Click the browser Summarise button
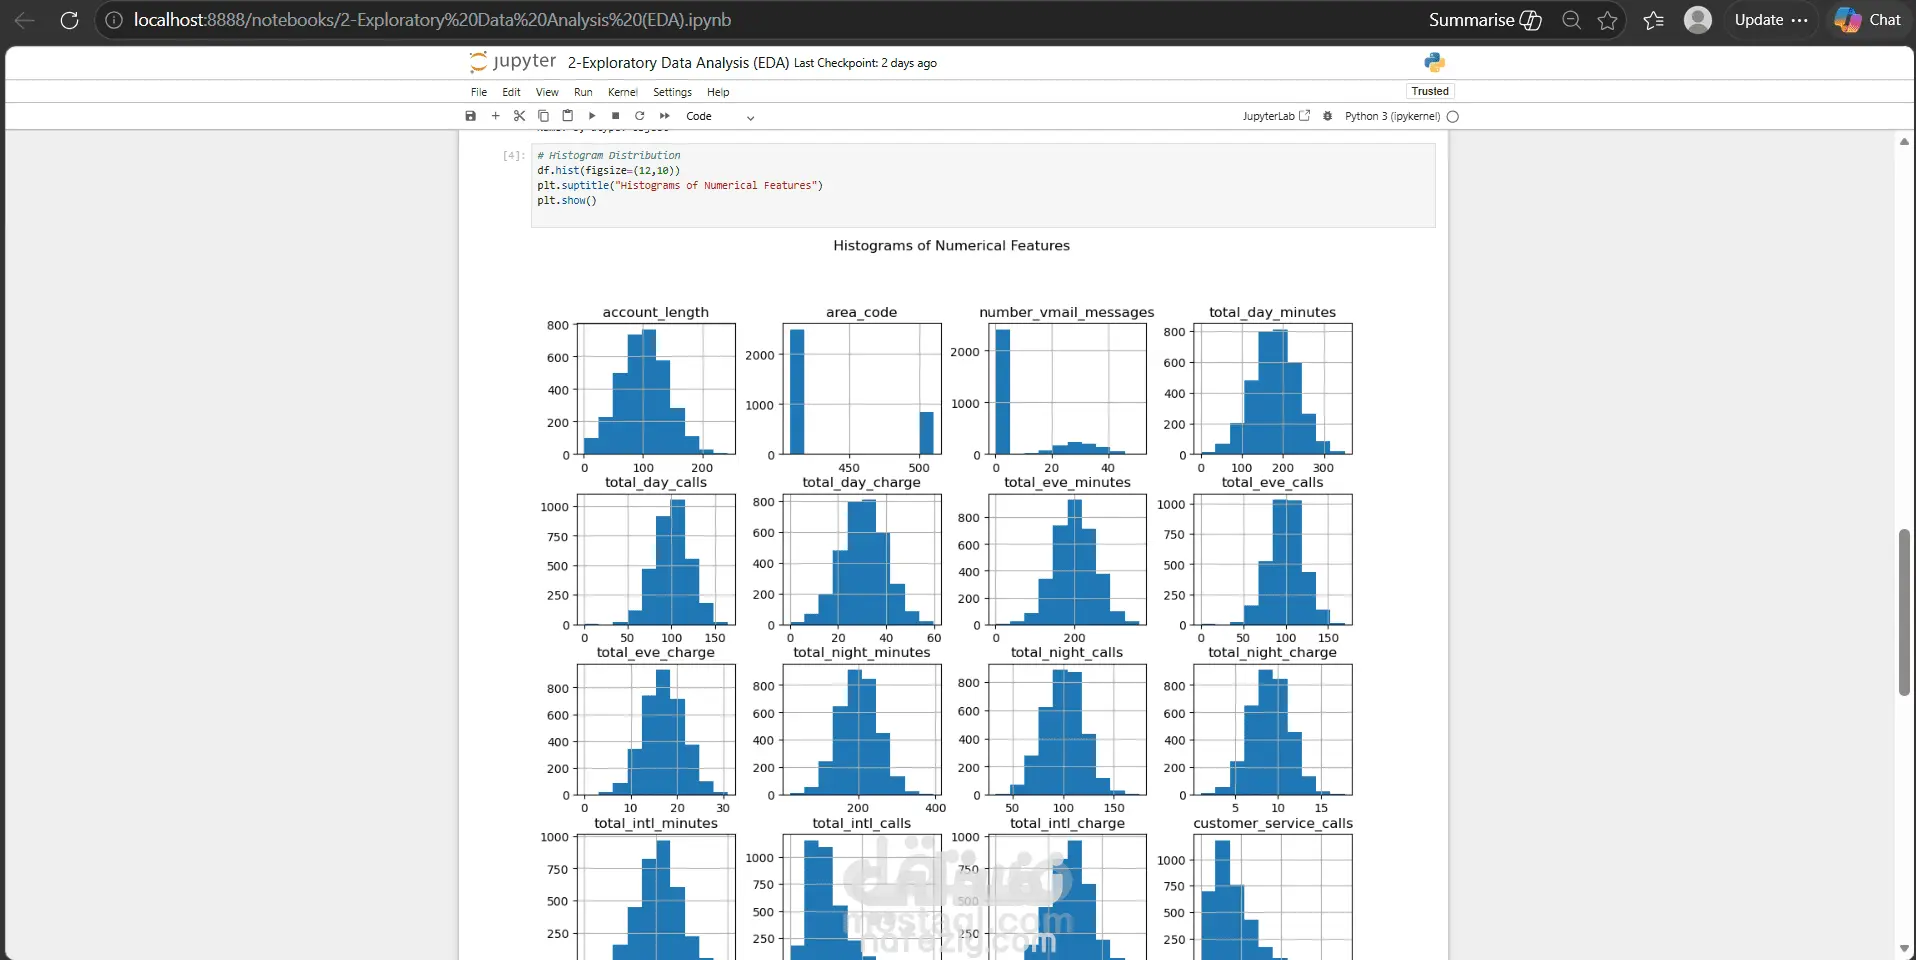Viewport: 1916px width, 960px height. coord(1485,20)
